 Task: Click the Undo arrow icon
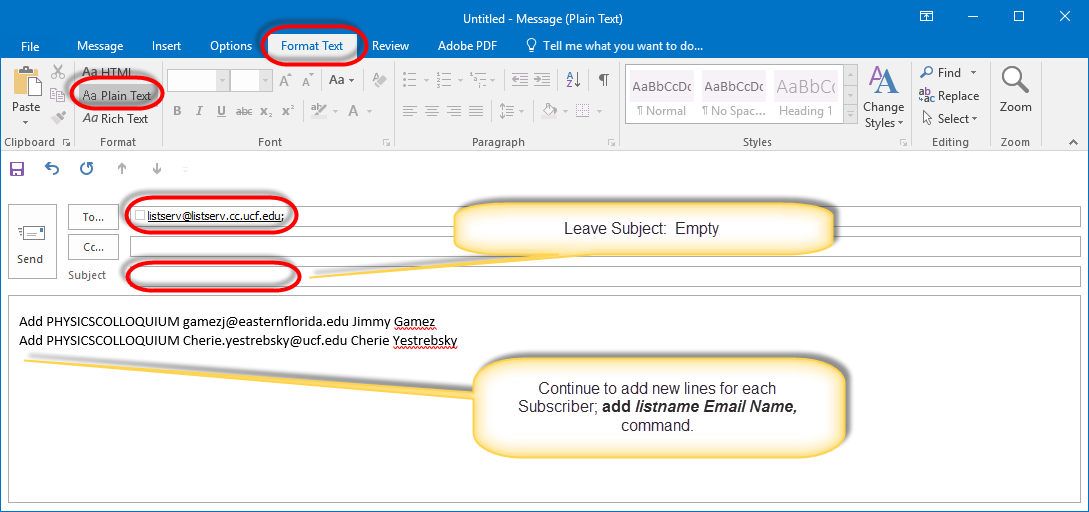51,168
